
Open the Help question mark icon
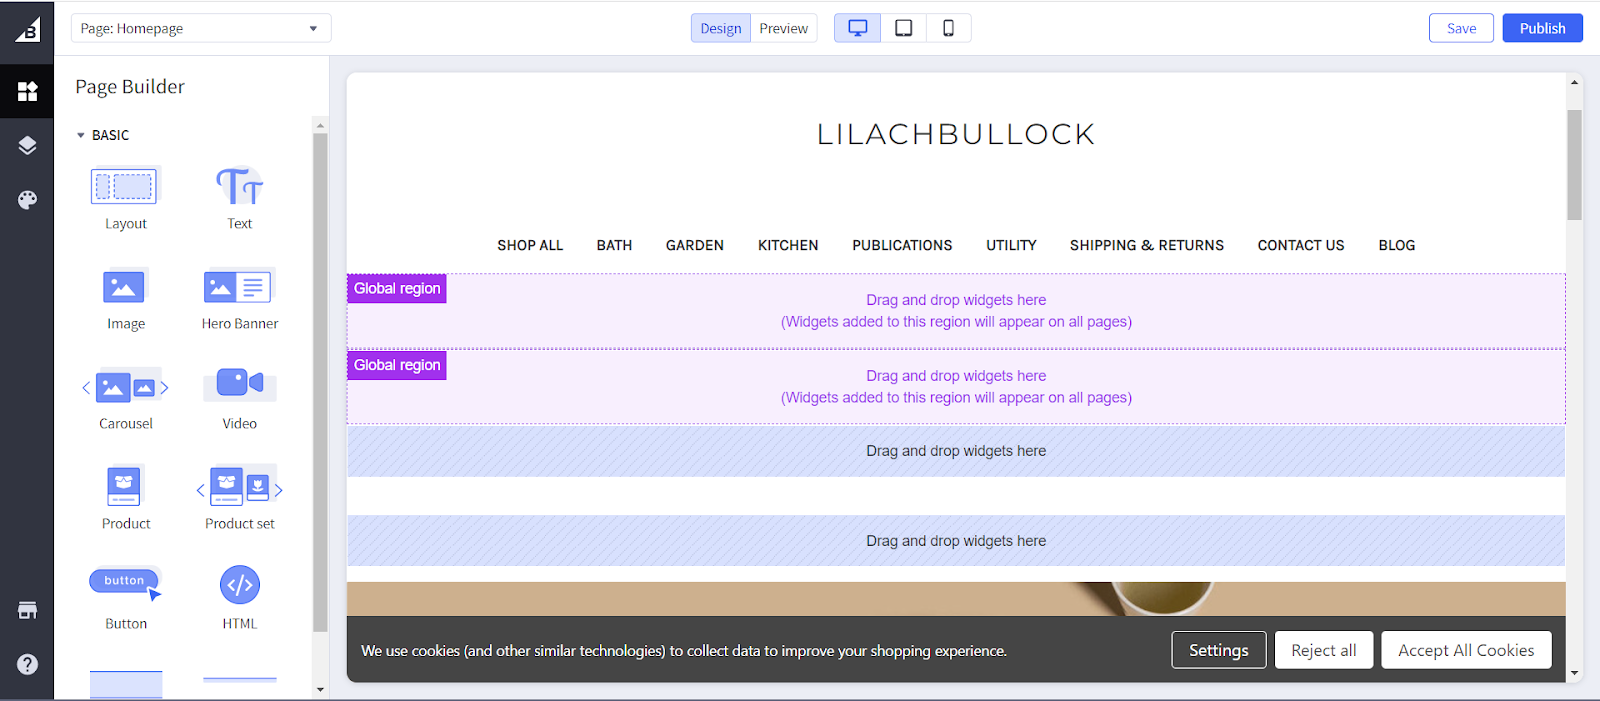[27, 664]
